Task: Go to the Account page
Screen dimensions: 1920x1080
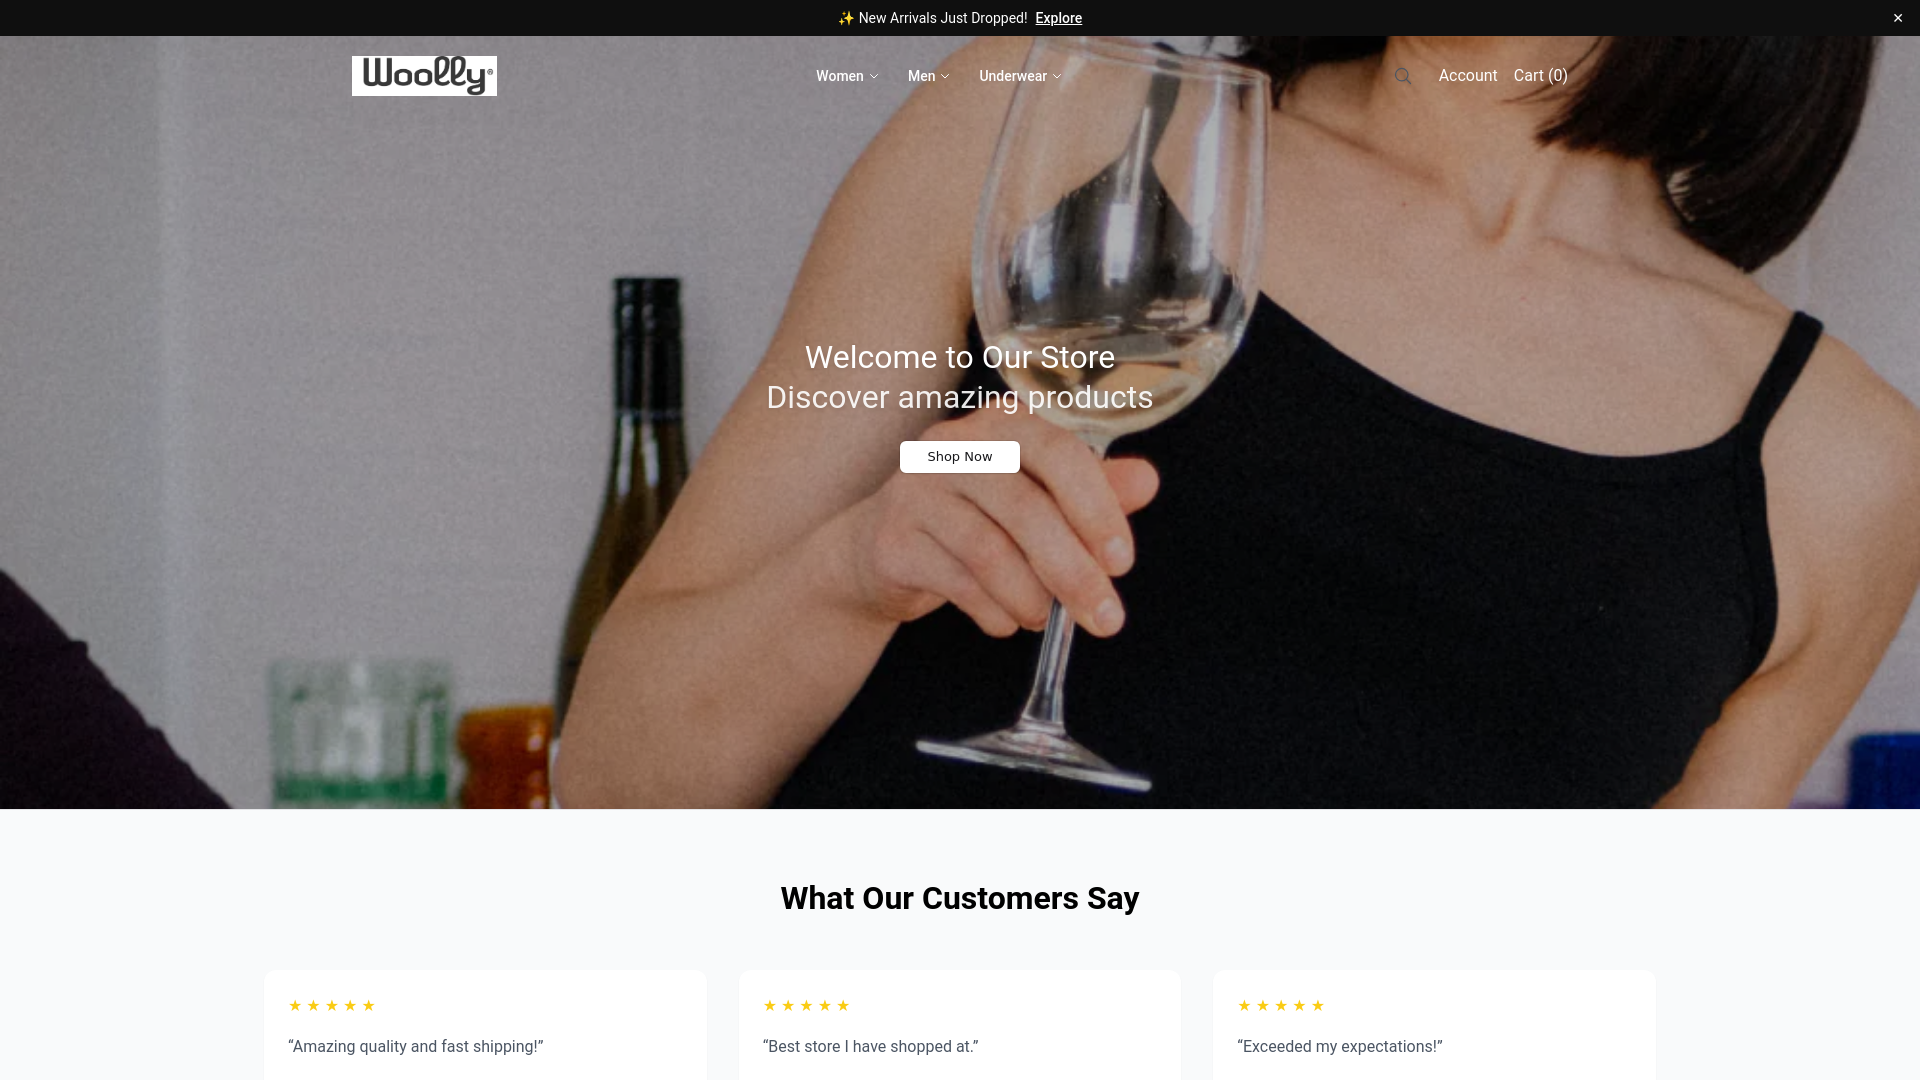Action: pyautogui.click(x=1468, y=76)
